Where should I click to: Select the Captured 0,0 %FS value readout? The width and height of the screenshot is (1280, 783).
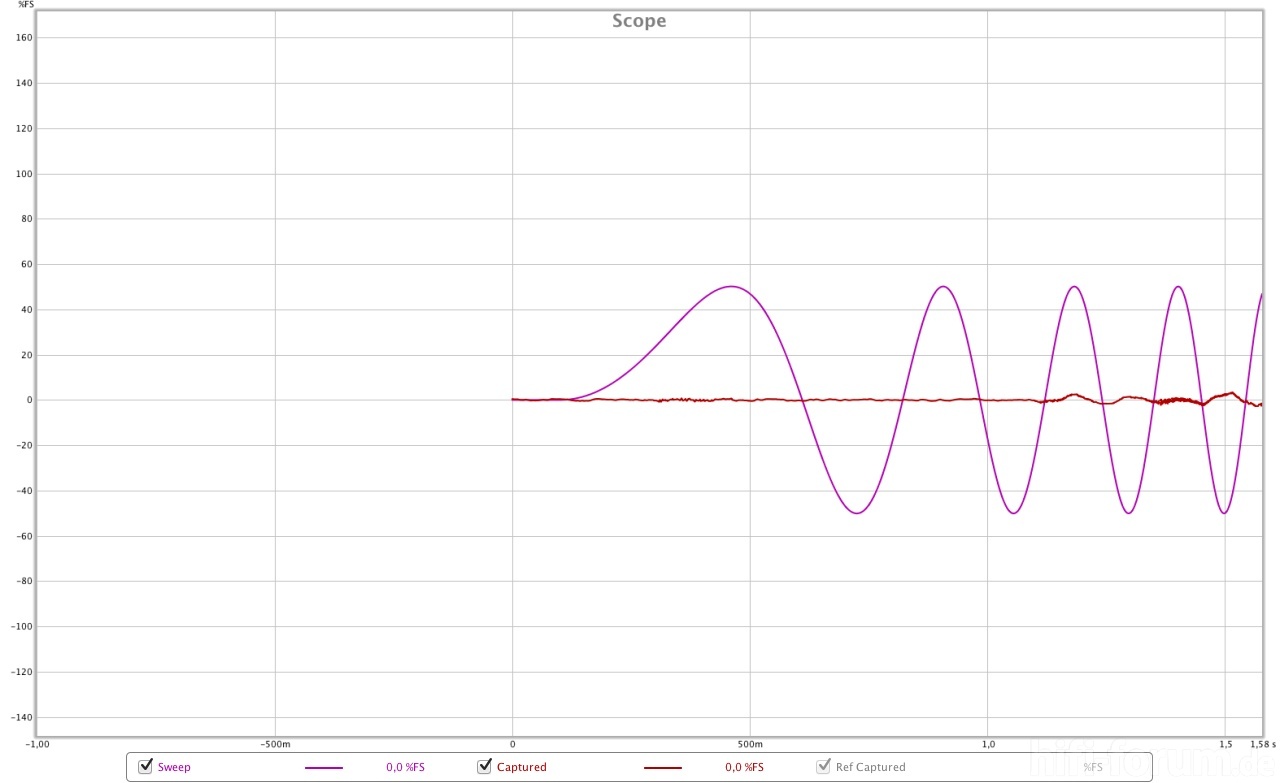(744, 768)
